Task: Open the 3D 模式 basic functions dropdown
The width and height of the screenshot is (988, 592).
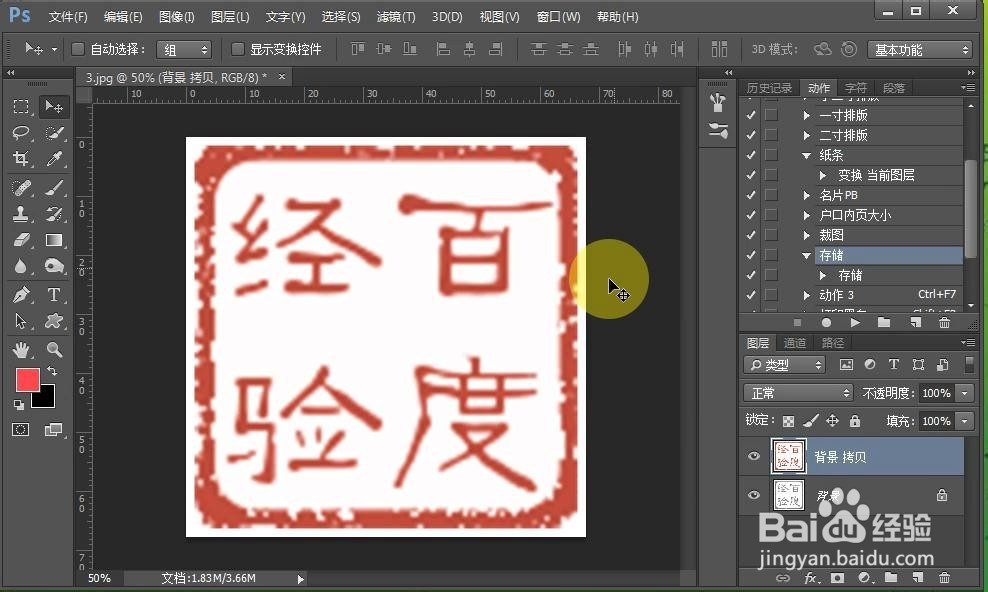Action: coord(920,48)
